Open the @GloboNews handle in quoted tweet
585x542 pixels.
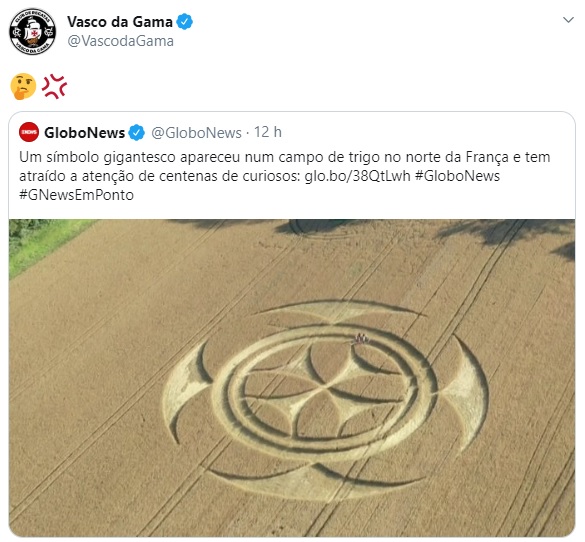pos(196,132)
